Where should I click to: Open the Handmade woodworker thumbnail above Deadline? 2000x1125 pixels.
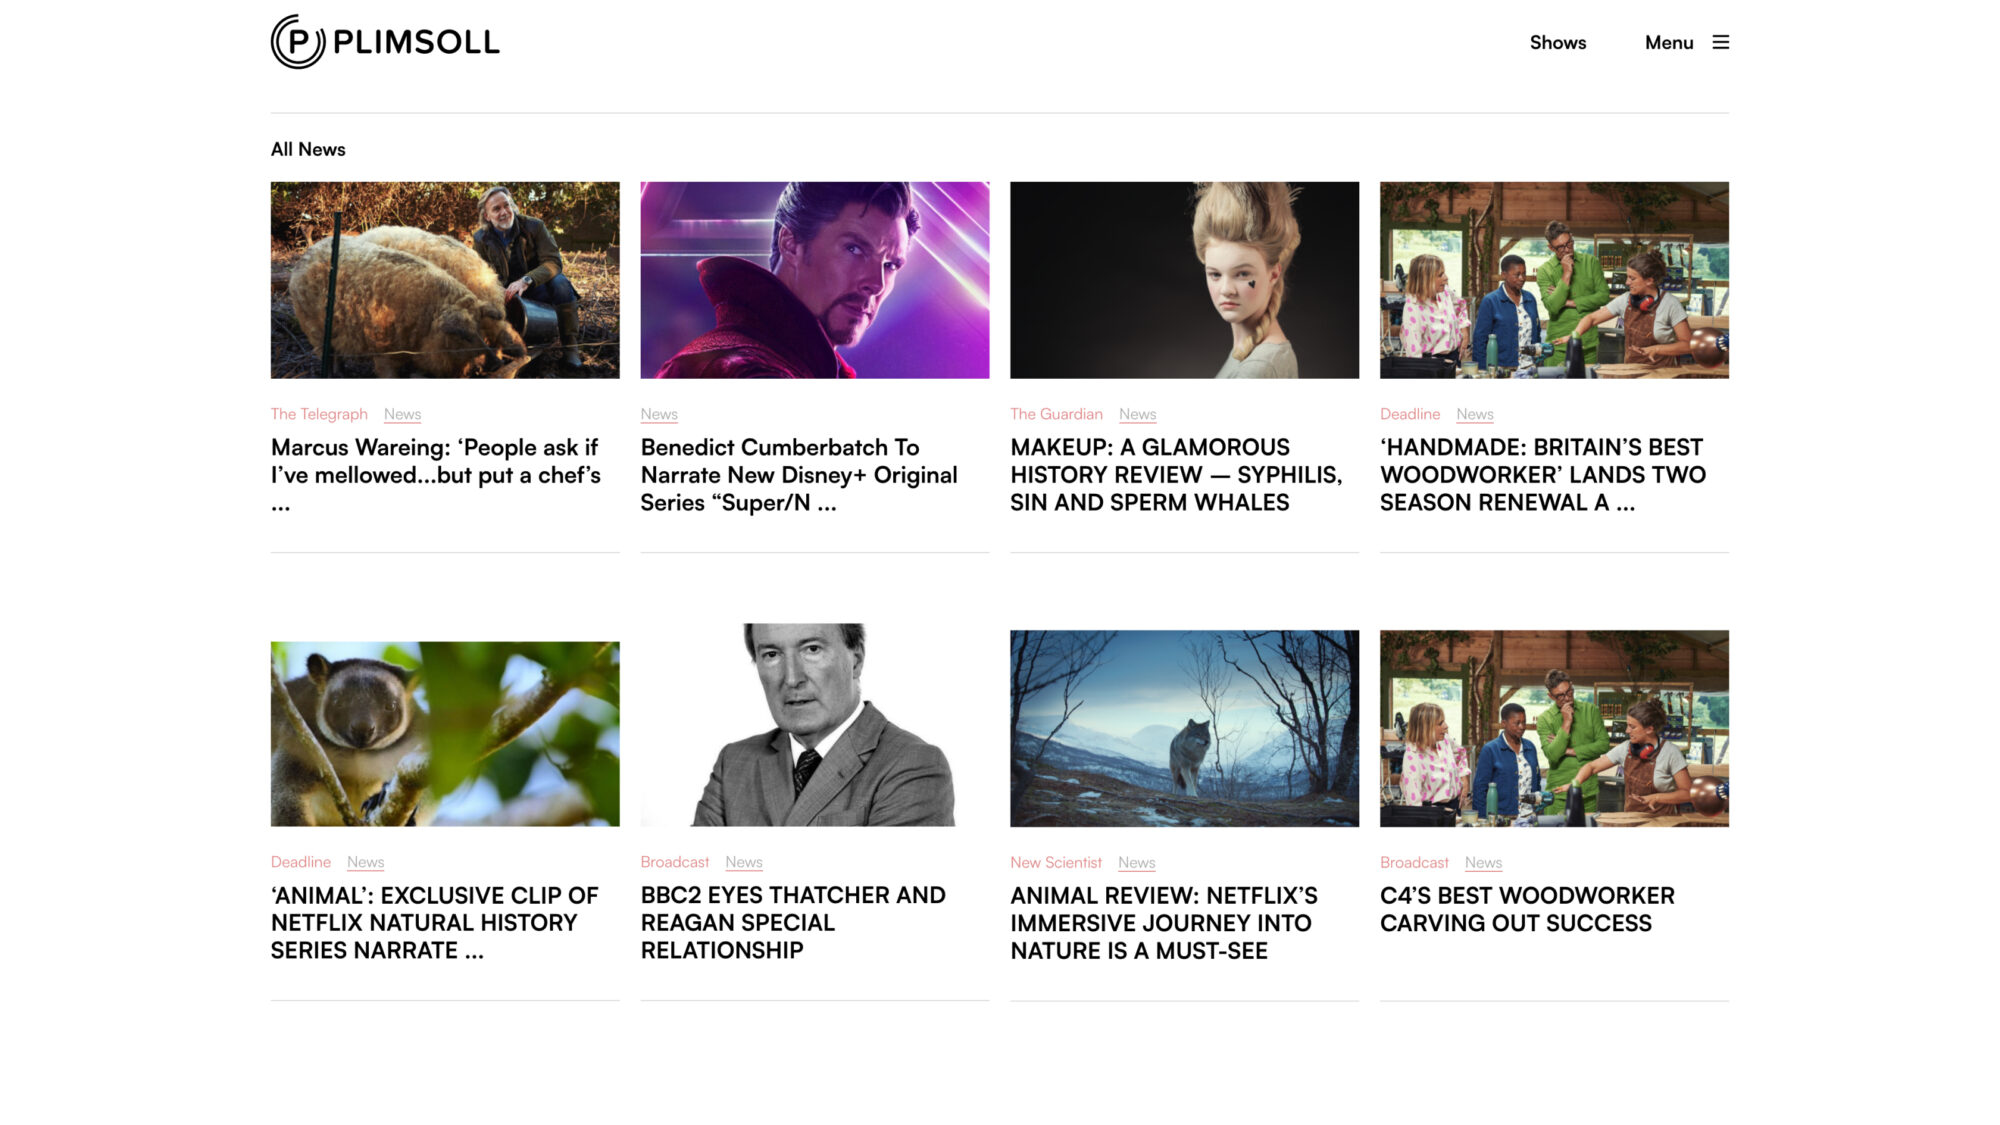pyautogui.click(x=1554, y=280)
